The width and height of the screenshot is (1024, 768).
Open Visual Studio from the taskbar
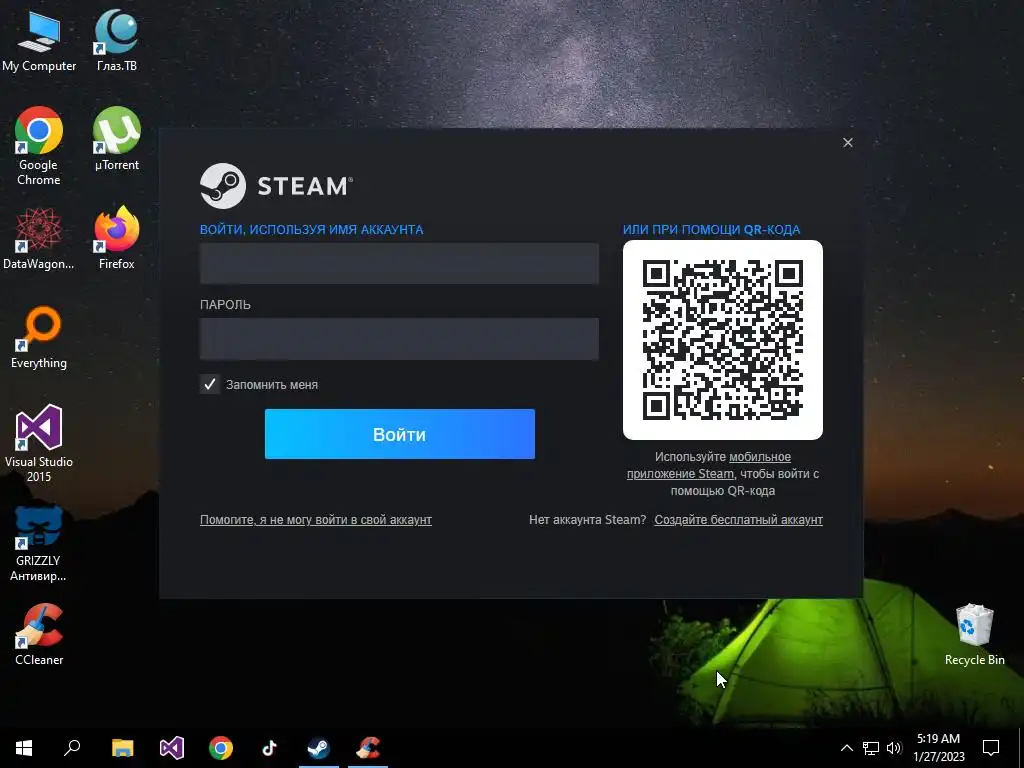[x=172, y=748]
